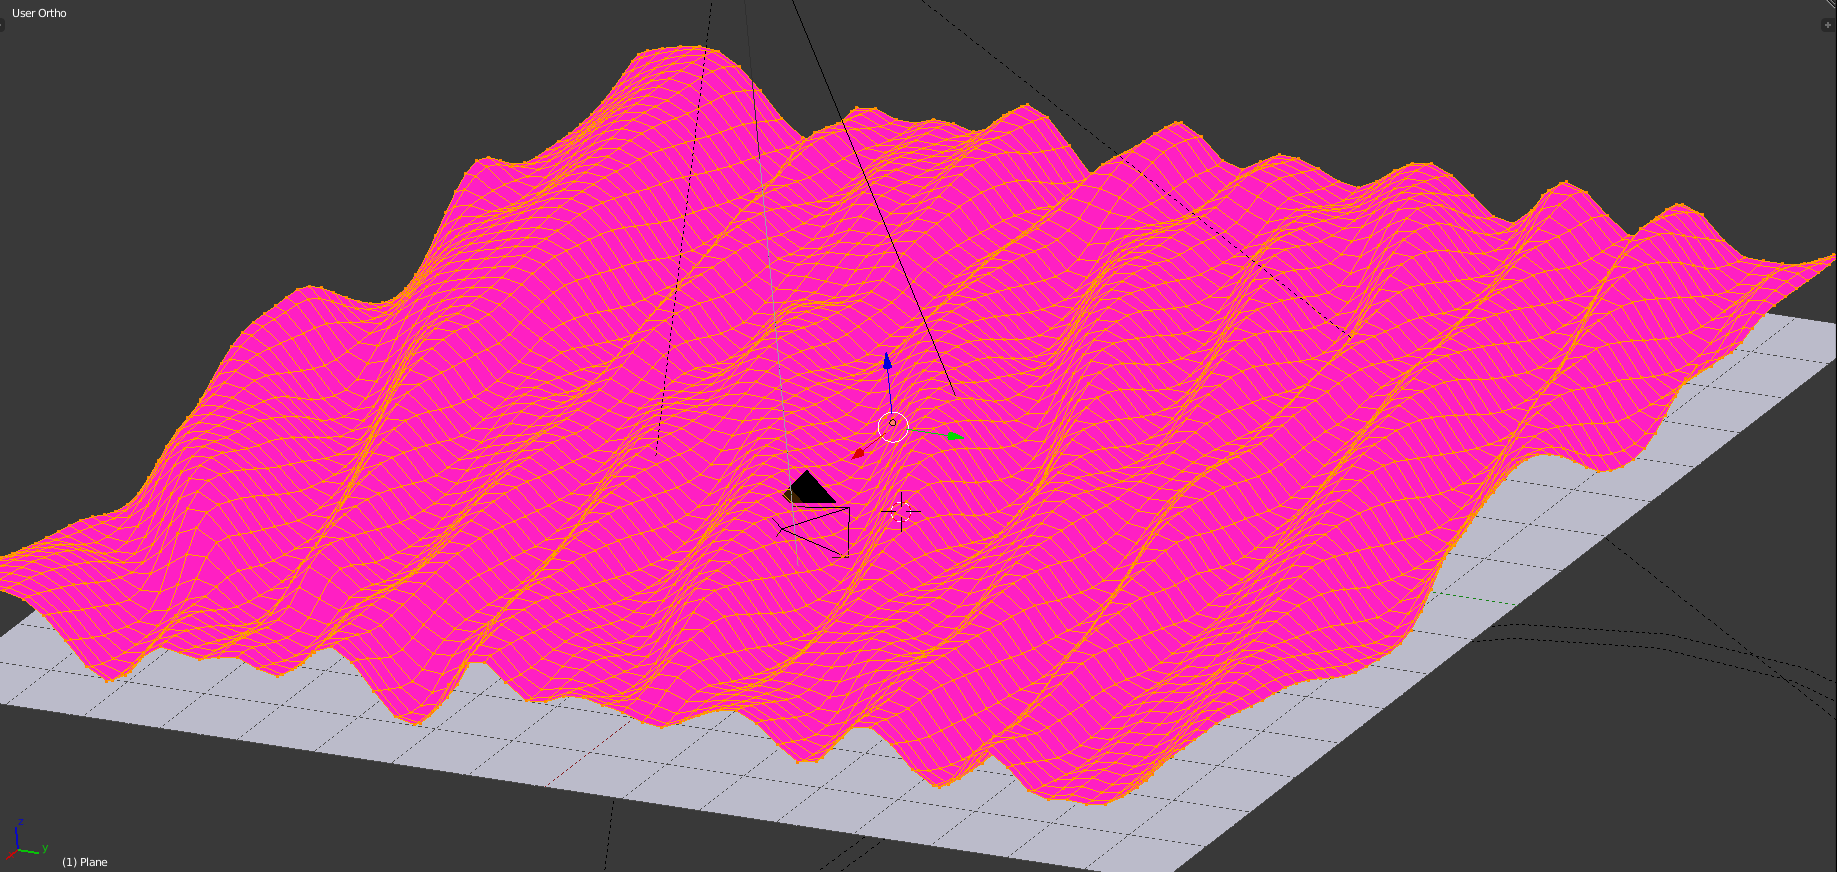Click the hatched area-split corner widget
The width and height of the screenshot is (1837, 872).
(1831, 5)
